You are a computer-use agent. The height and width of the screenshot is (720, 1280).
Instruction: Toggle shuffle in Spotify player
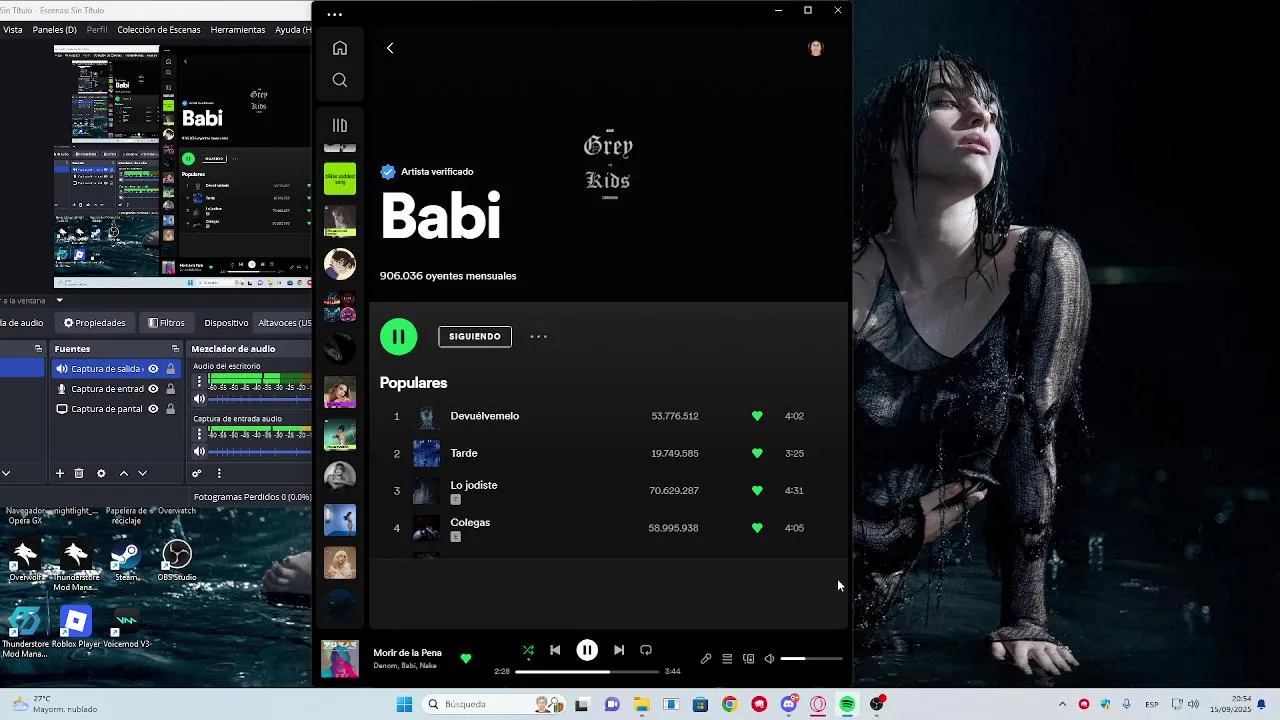[528, 650]
